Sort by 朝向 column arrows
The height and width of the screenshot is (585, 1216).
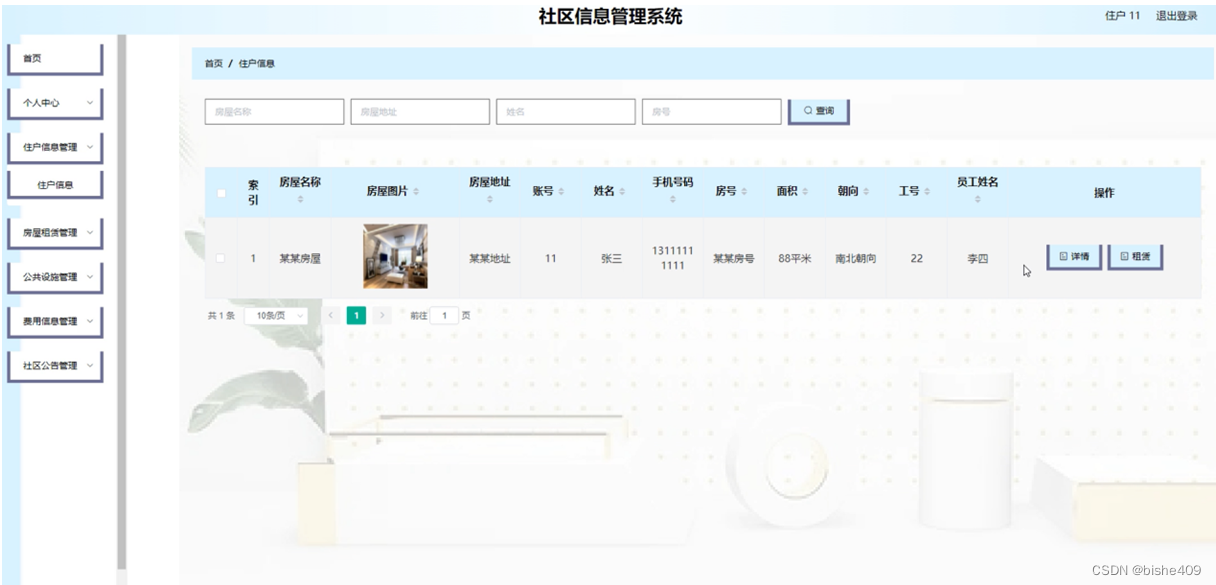pyautogui.click(x=866, y=192)
